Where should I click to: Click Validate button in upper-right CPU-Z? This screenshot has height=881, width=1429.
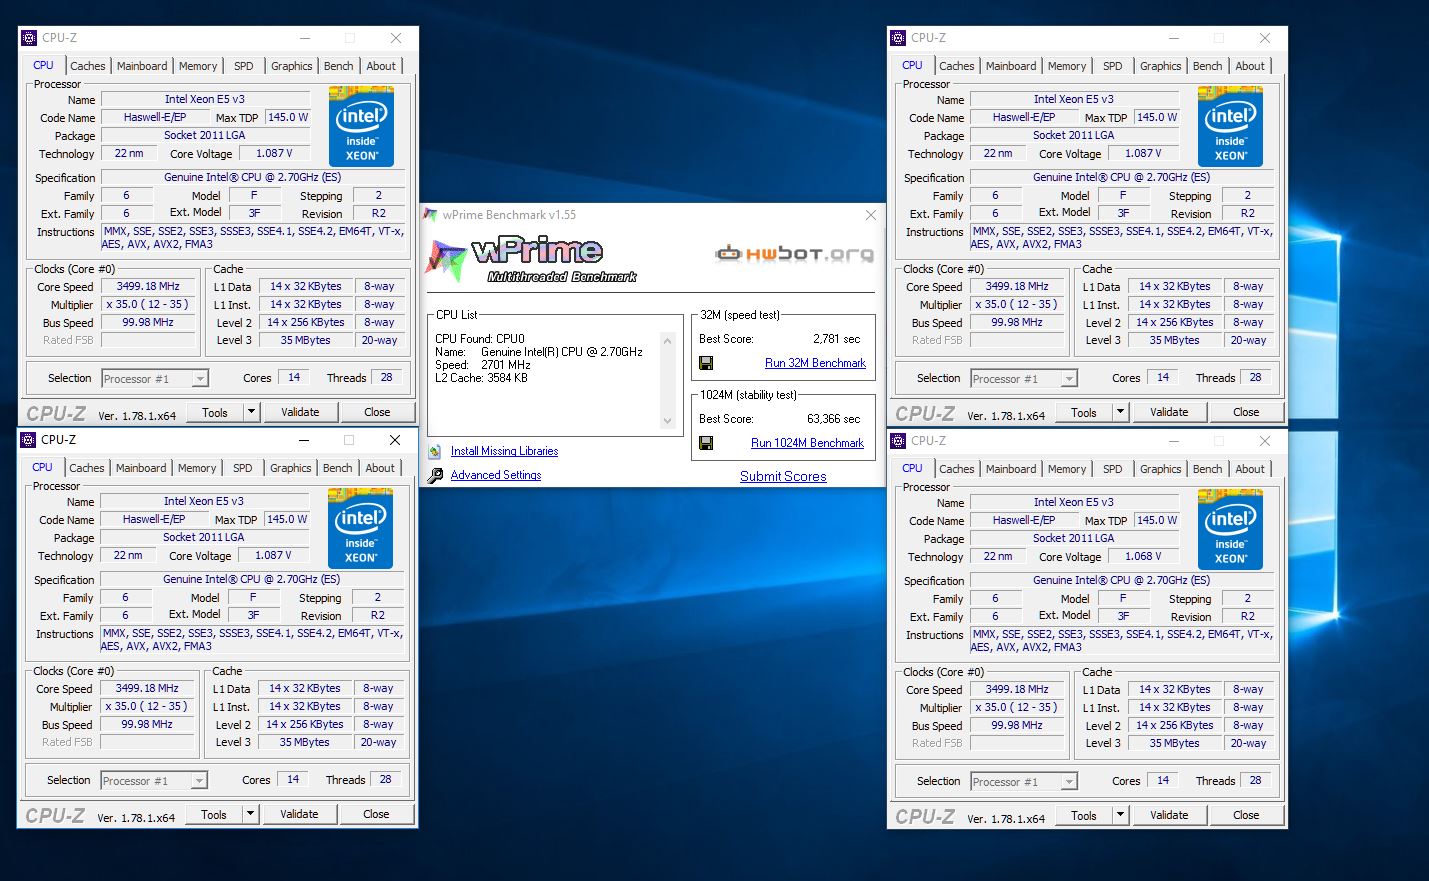click(x=1169, y=412)
